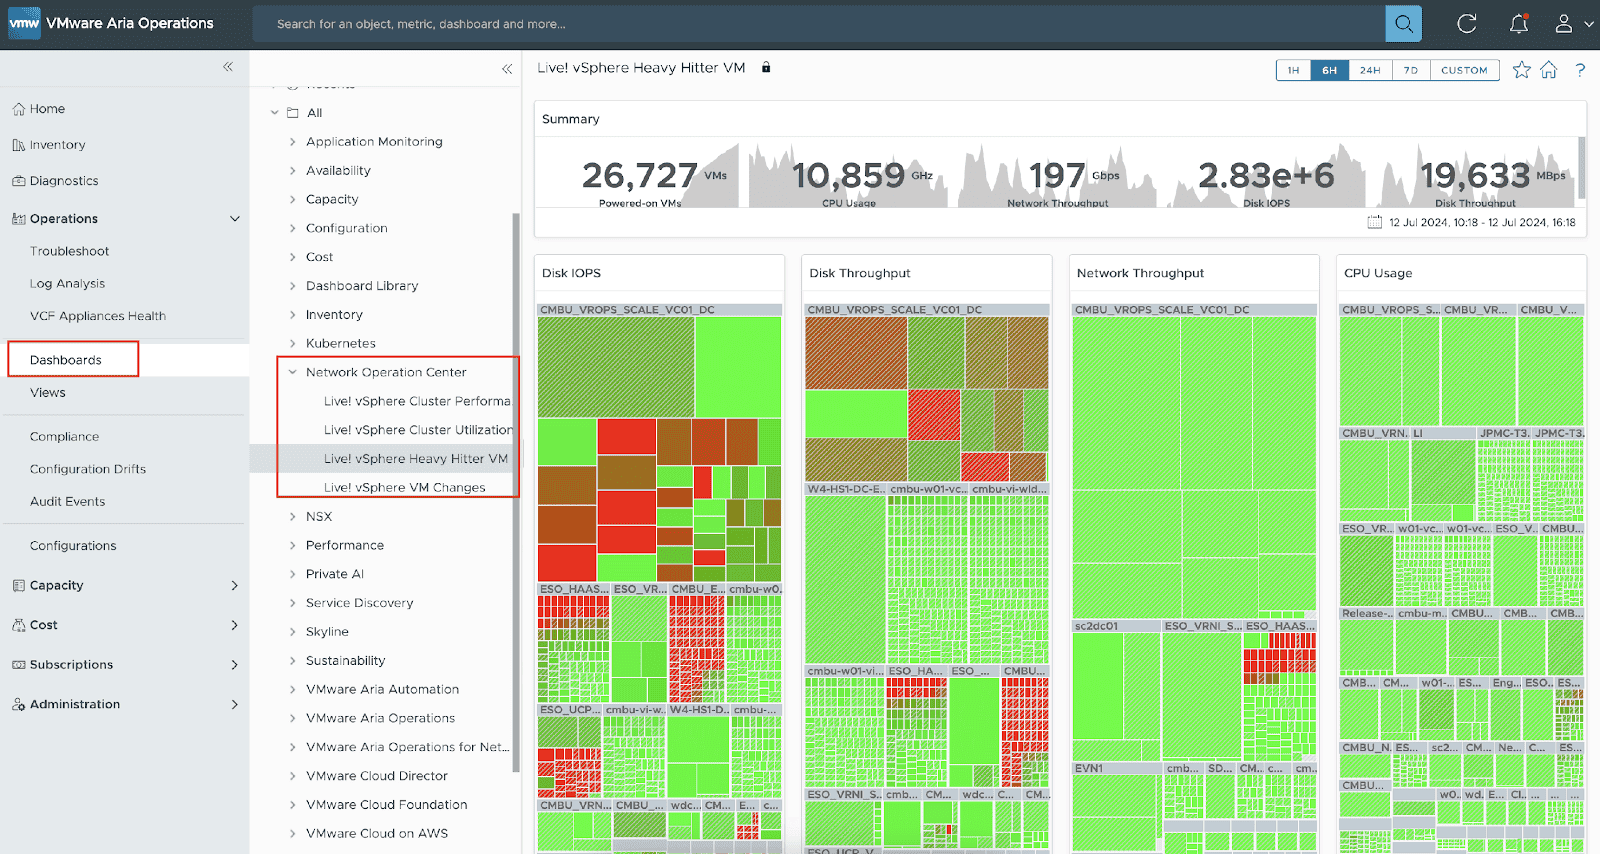The width and height of the screenshot is (1600, 854).
Task: Click the home icon beside the star
Action: click(x=1549, y=70)
